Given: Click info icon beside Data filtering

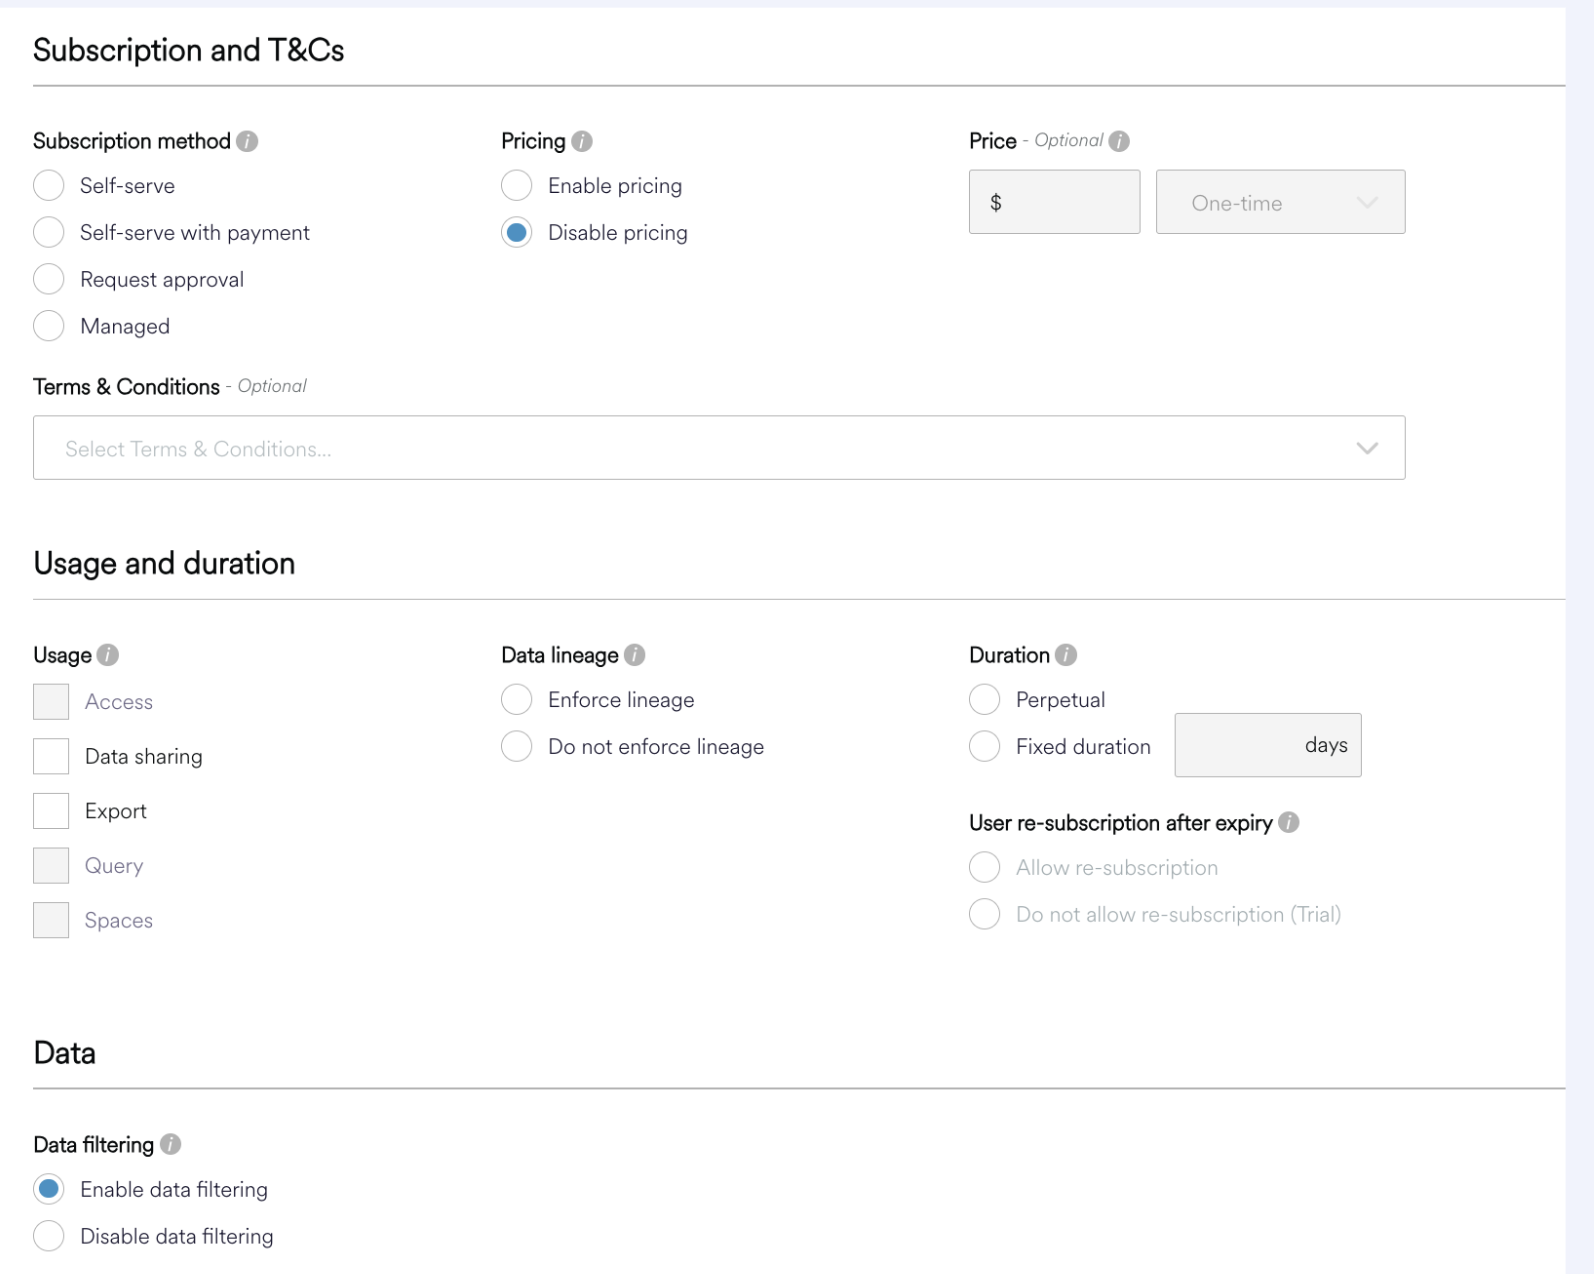Looking at the screenshot, I should click(x=171, y=1144).
